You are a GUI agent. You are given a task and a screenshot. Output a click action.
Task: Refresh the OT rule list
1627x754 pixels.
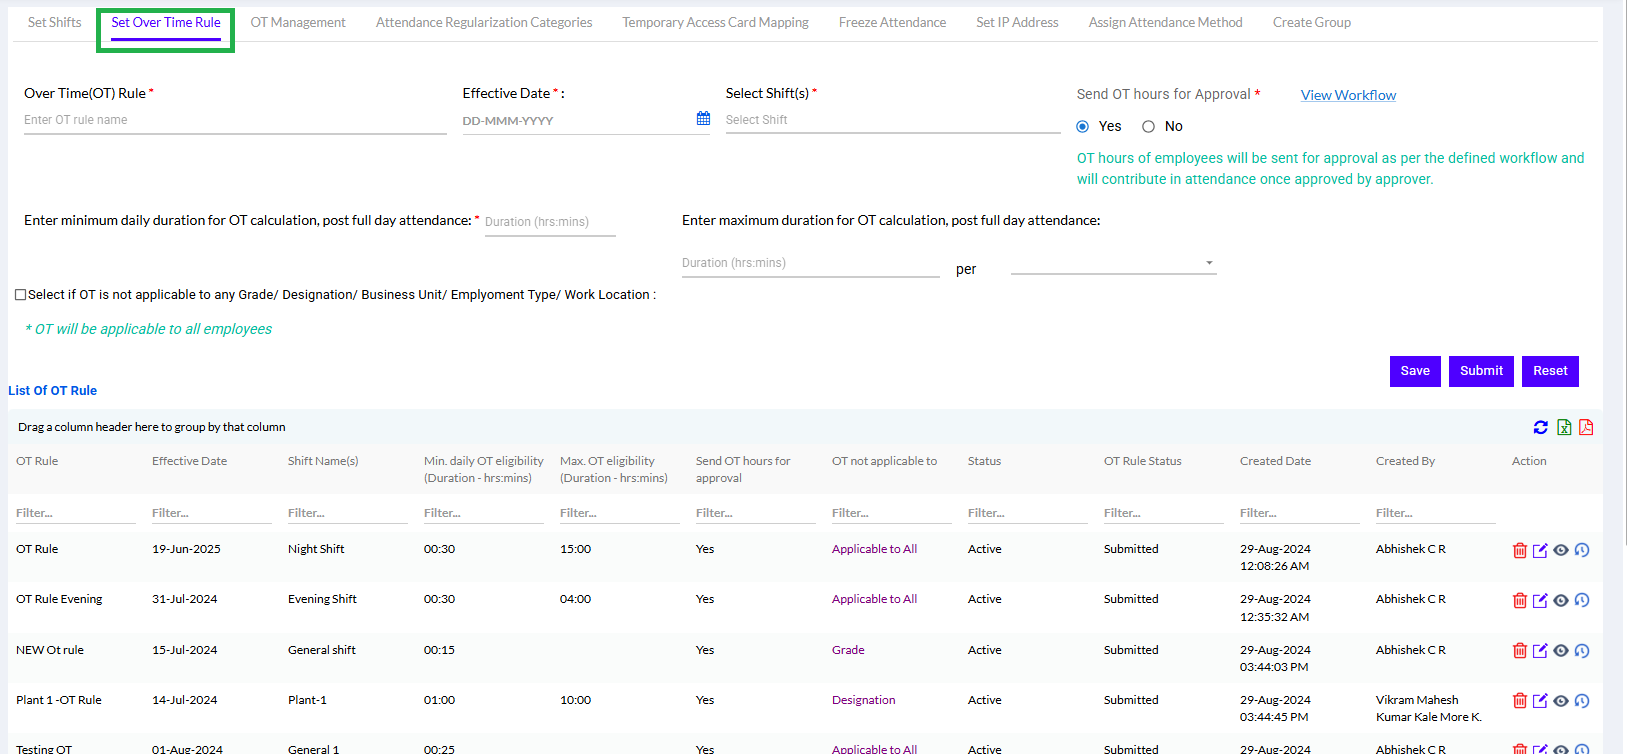[1540, 427]
